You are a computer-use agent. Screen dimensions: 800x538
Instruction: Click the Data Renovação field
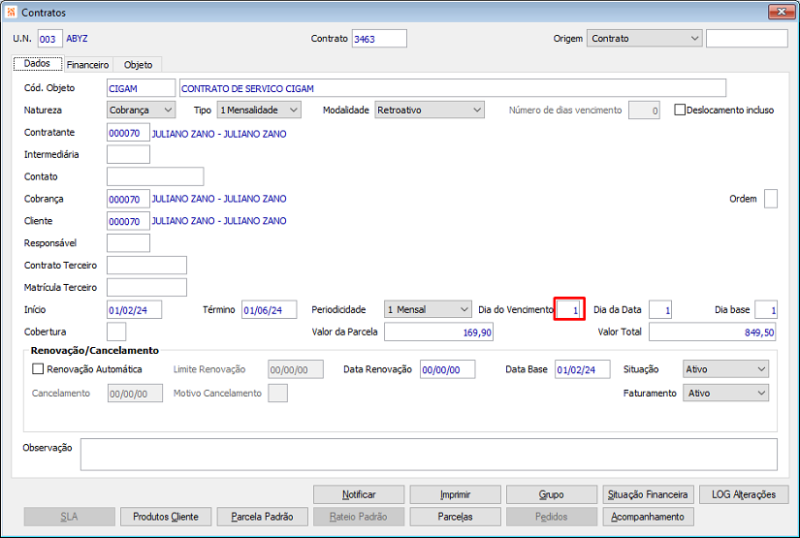point(448,369)
